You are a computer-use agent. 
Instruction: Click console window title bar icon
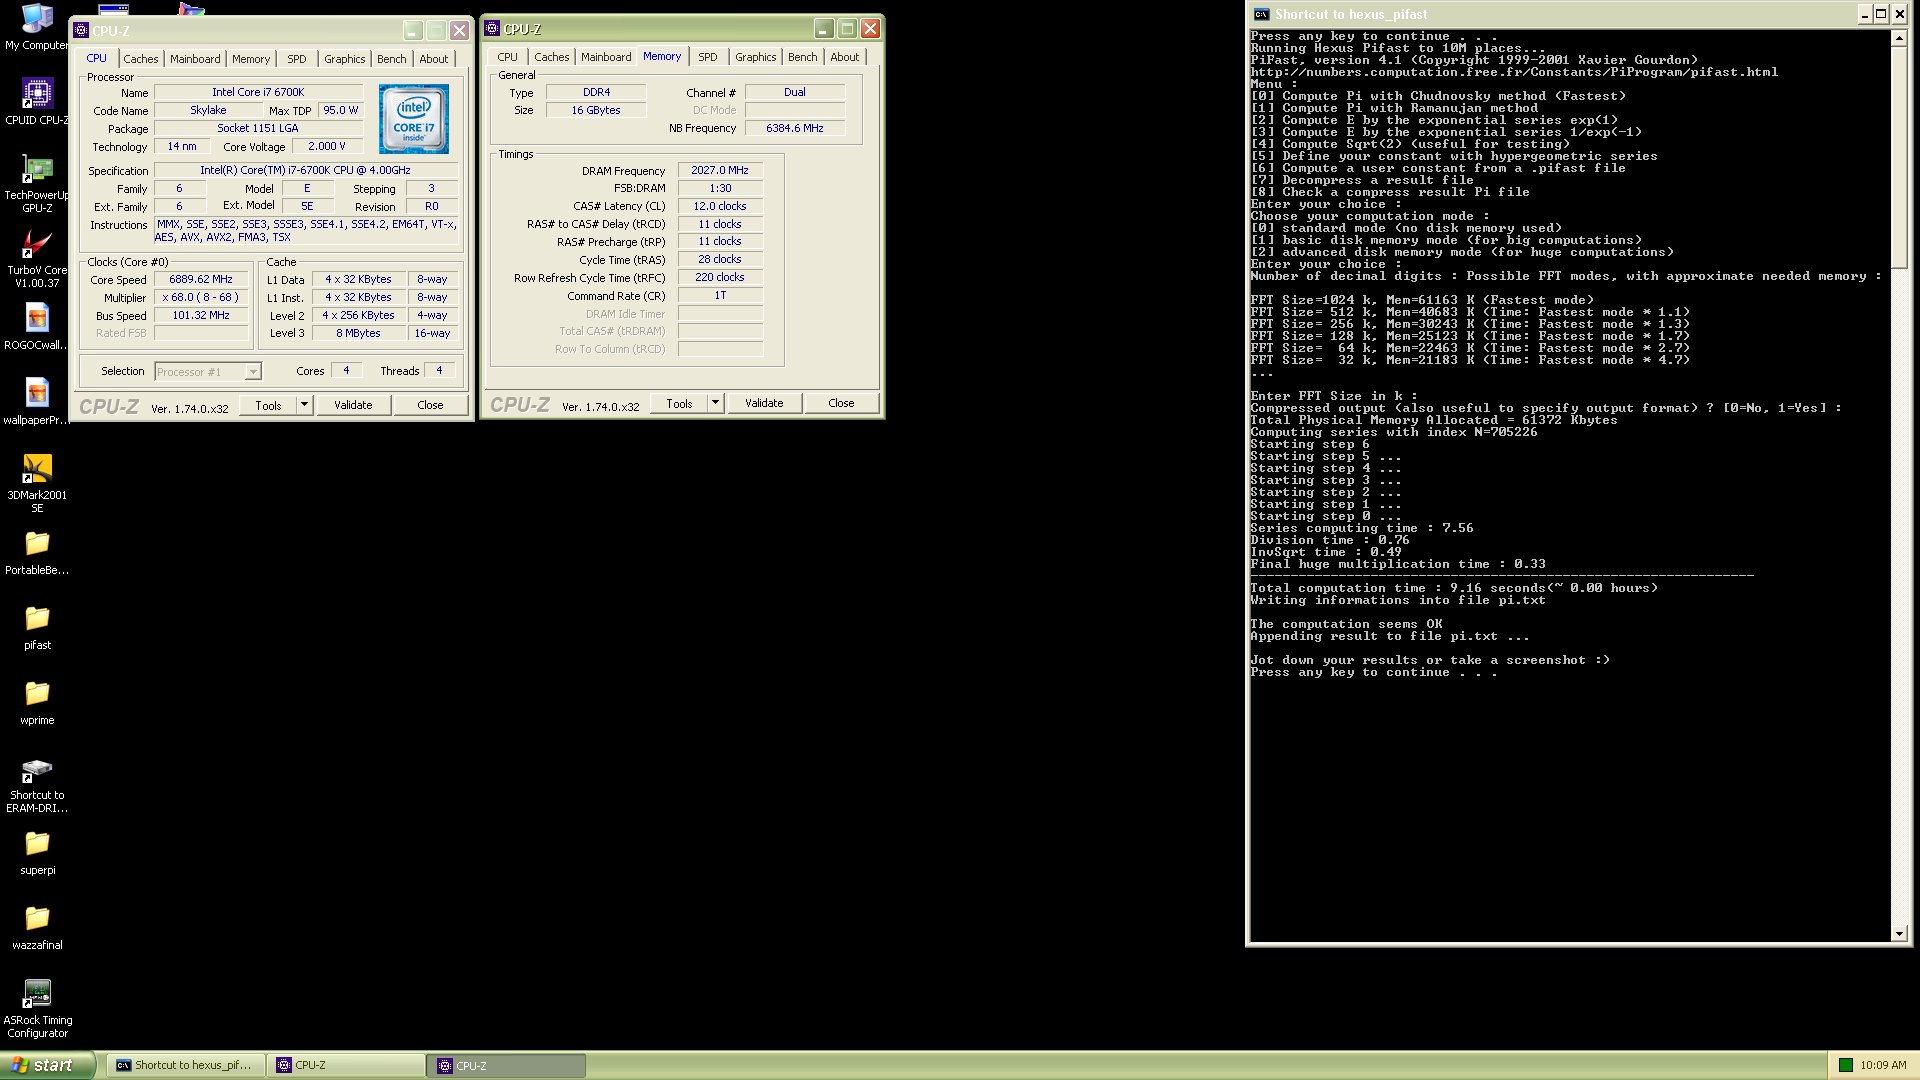pos(1262,14)
